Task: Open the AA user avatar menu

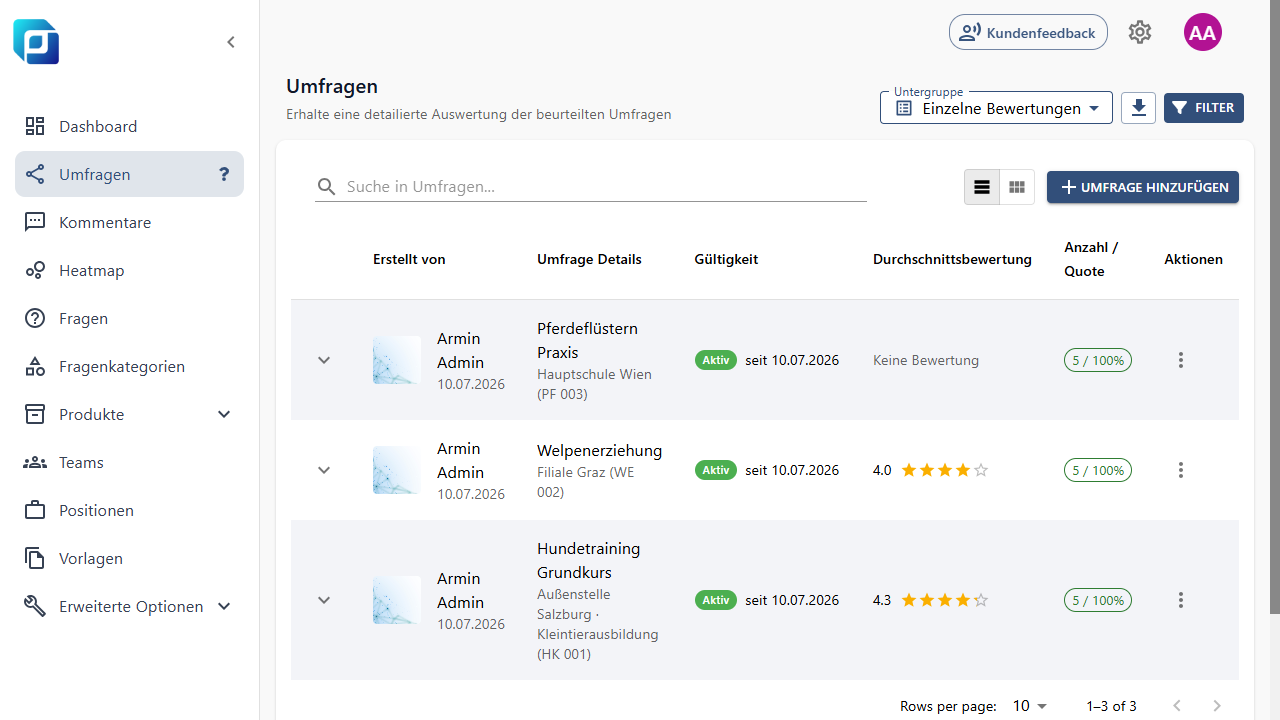Action: 1203,32
